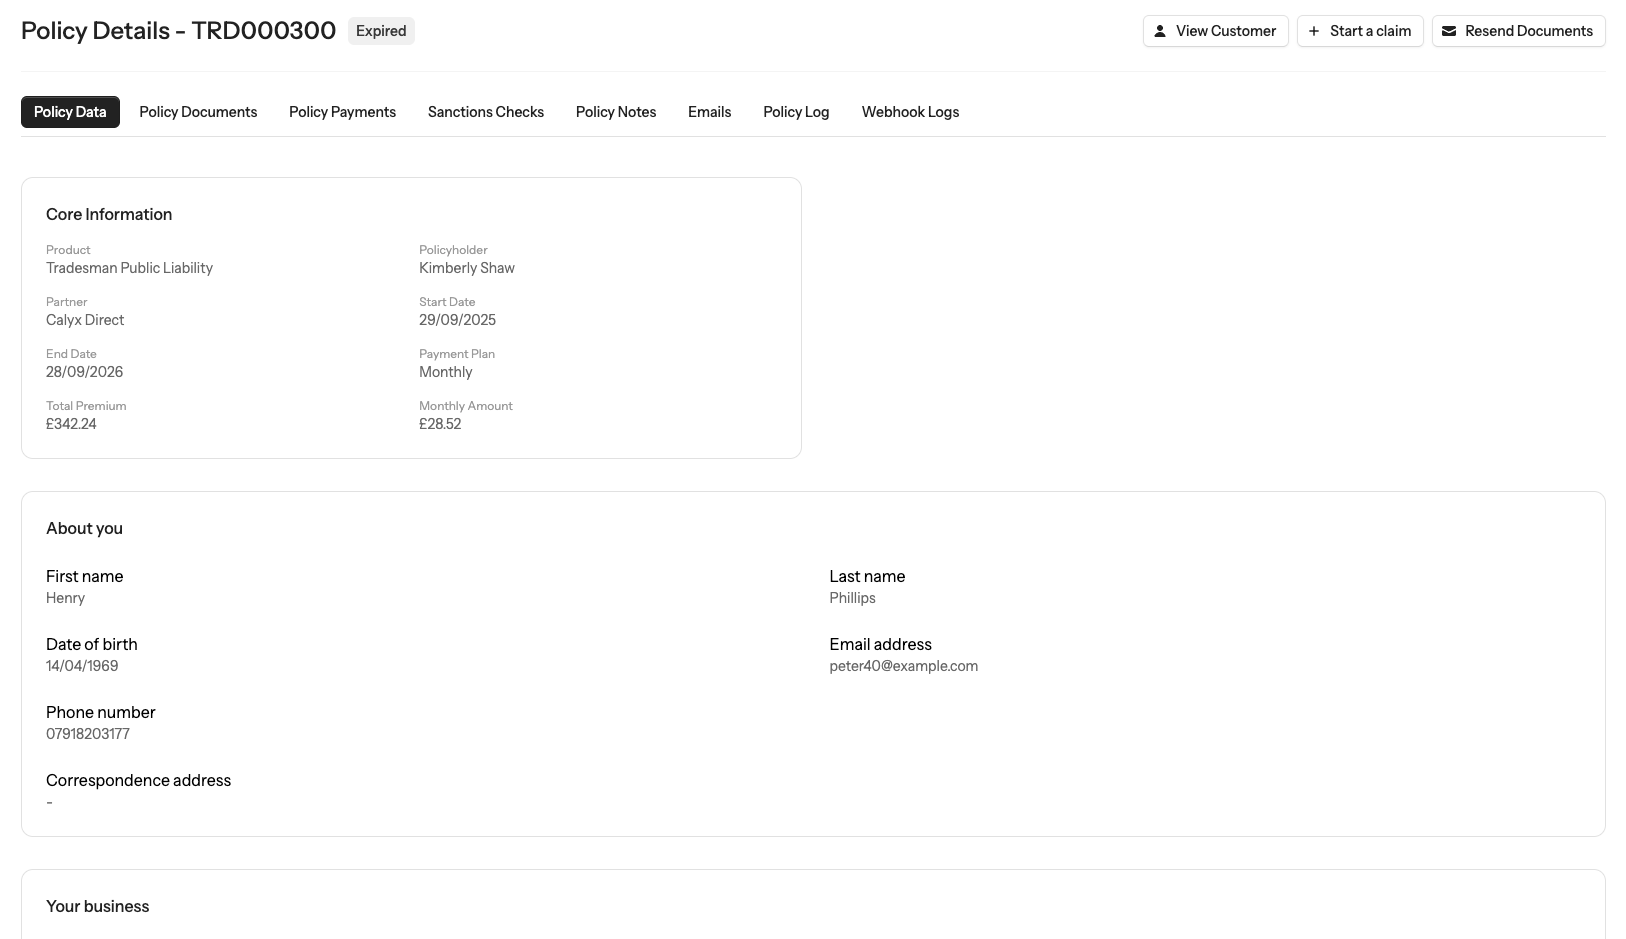Go to the Sanctions Checks tab
This screenshot has width=1626, height=939.
(486, 112)
